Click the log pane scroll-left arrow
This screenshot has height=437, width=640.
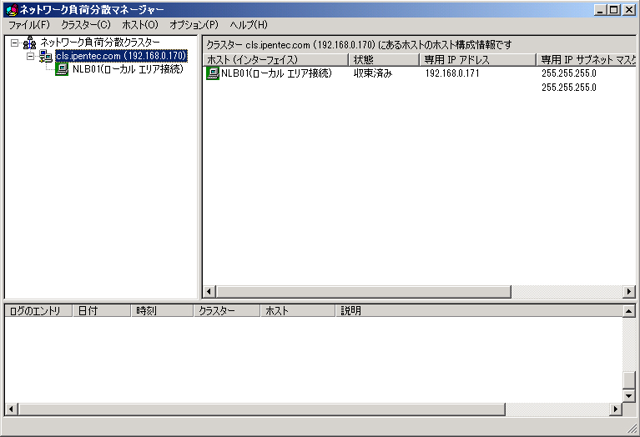[11, 409]
